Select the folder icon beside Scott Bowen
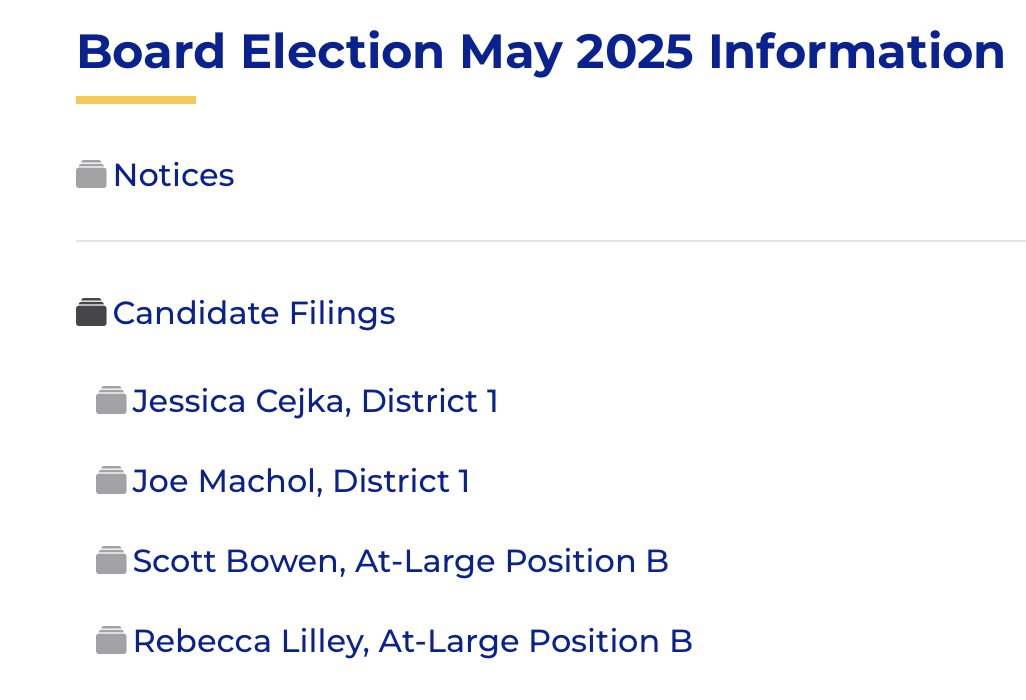This screenshot has width=1026, height=700. pyautogui.click(x=111, y=561)
